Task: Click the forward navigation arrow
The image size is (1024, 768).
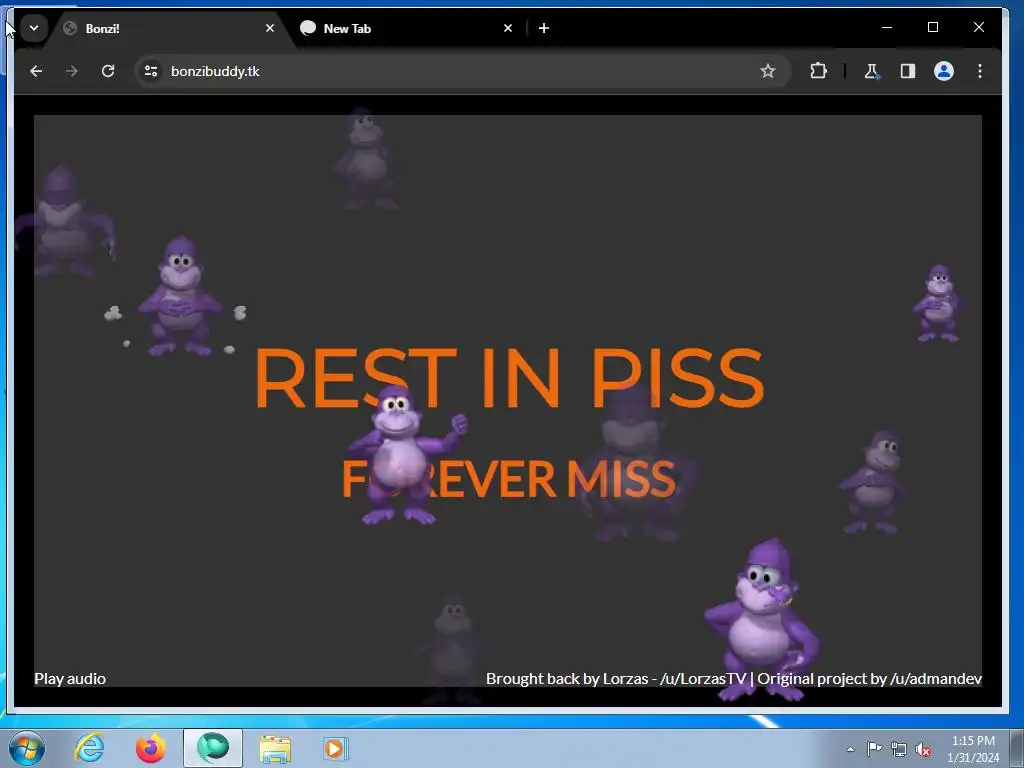Action: coord(72,71)
